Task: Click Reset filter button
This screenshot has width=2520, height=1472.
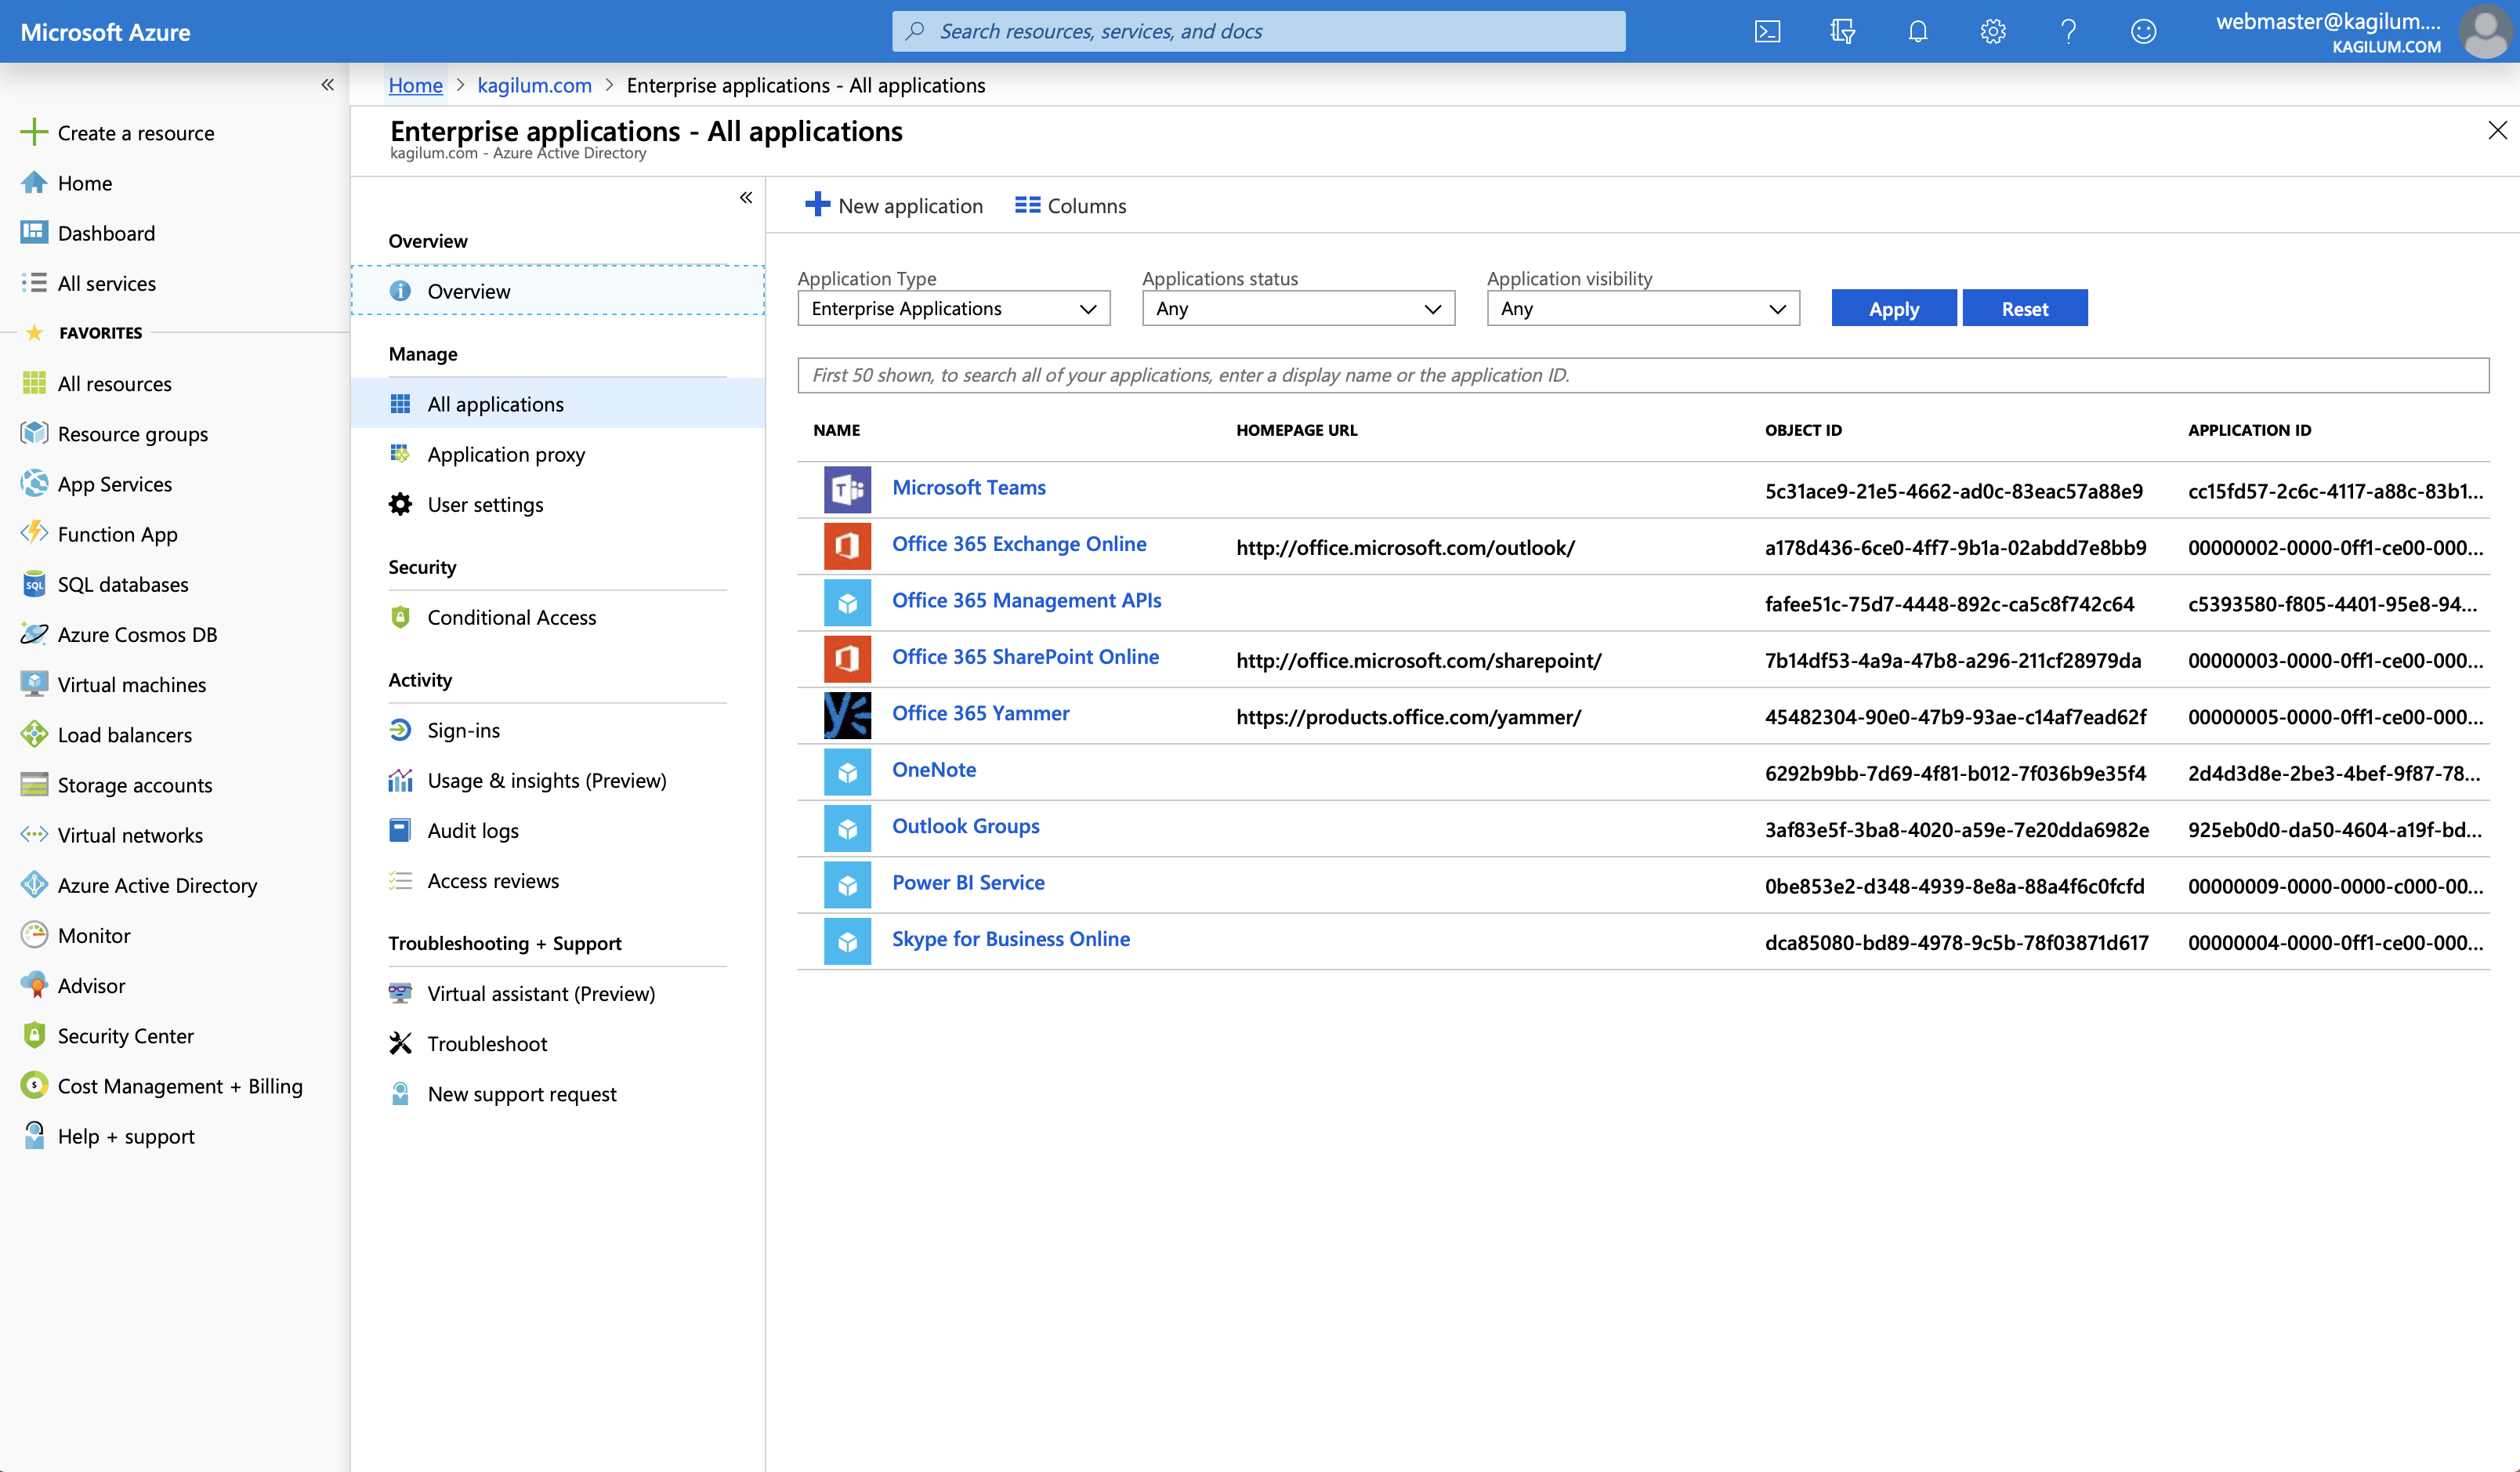Action: 2024,308
